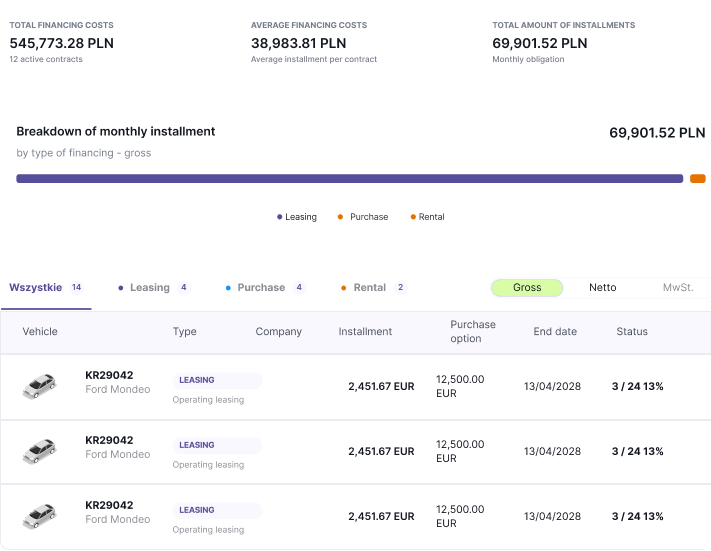Click the car thumbnail in third row
The height and width of the screenshot is (551, 711).
coord(39,516)
